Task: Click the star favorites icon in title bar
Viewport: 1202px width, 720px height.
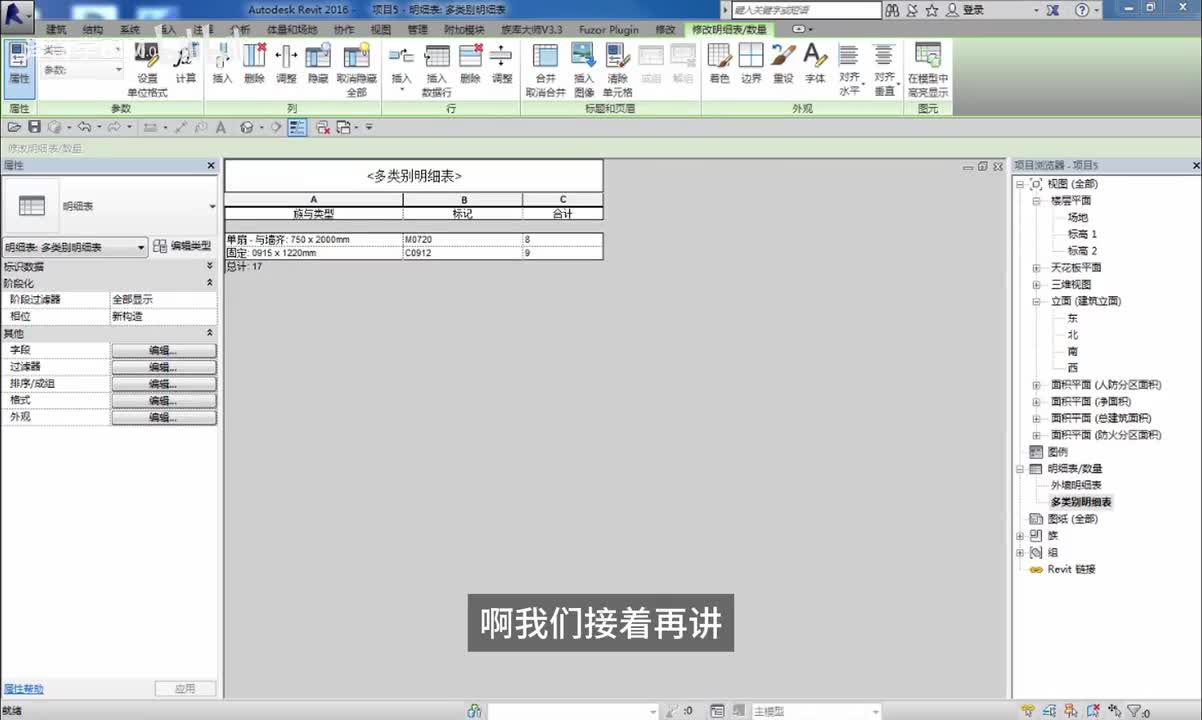Action: point(932,10)
